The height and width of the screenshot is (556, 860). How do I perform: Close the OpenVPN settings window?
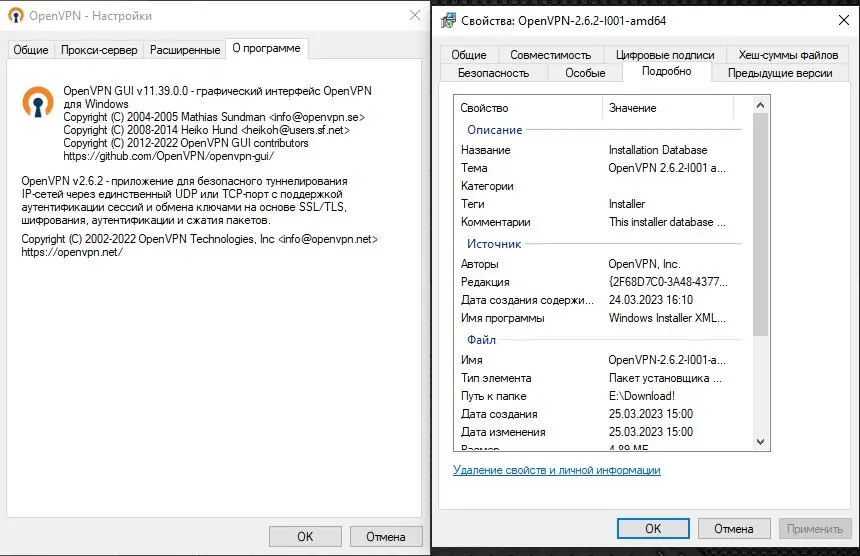415,16
